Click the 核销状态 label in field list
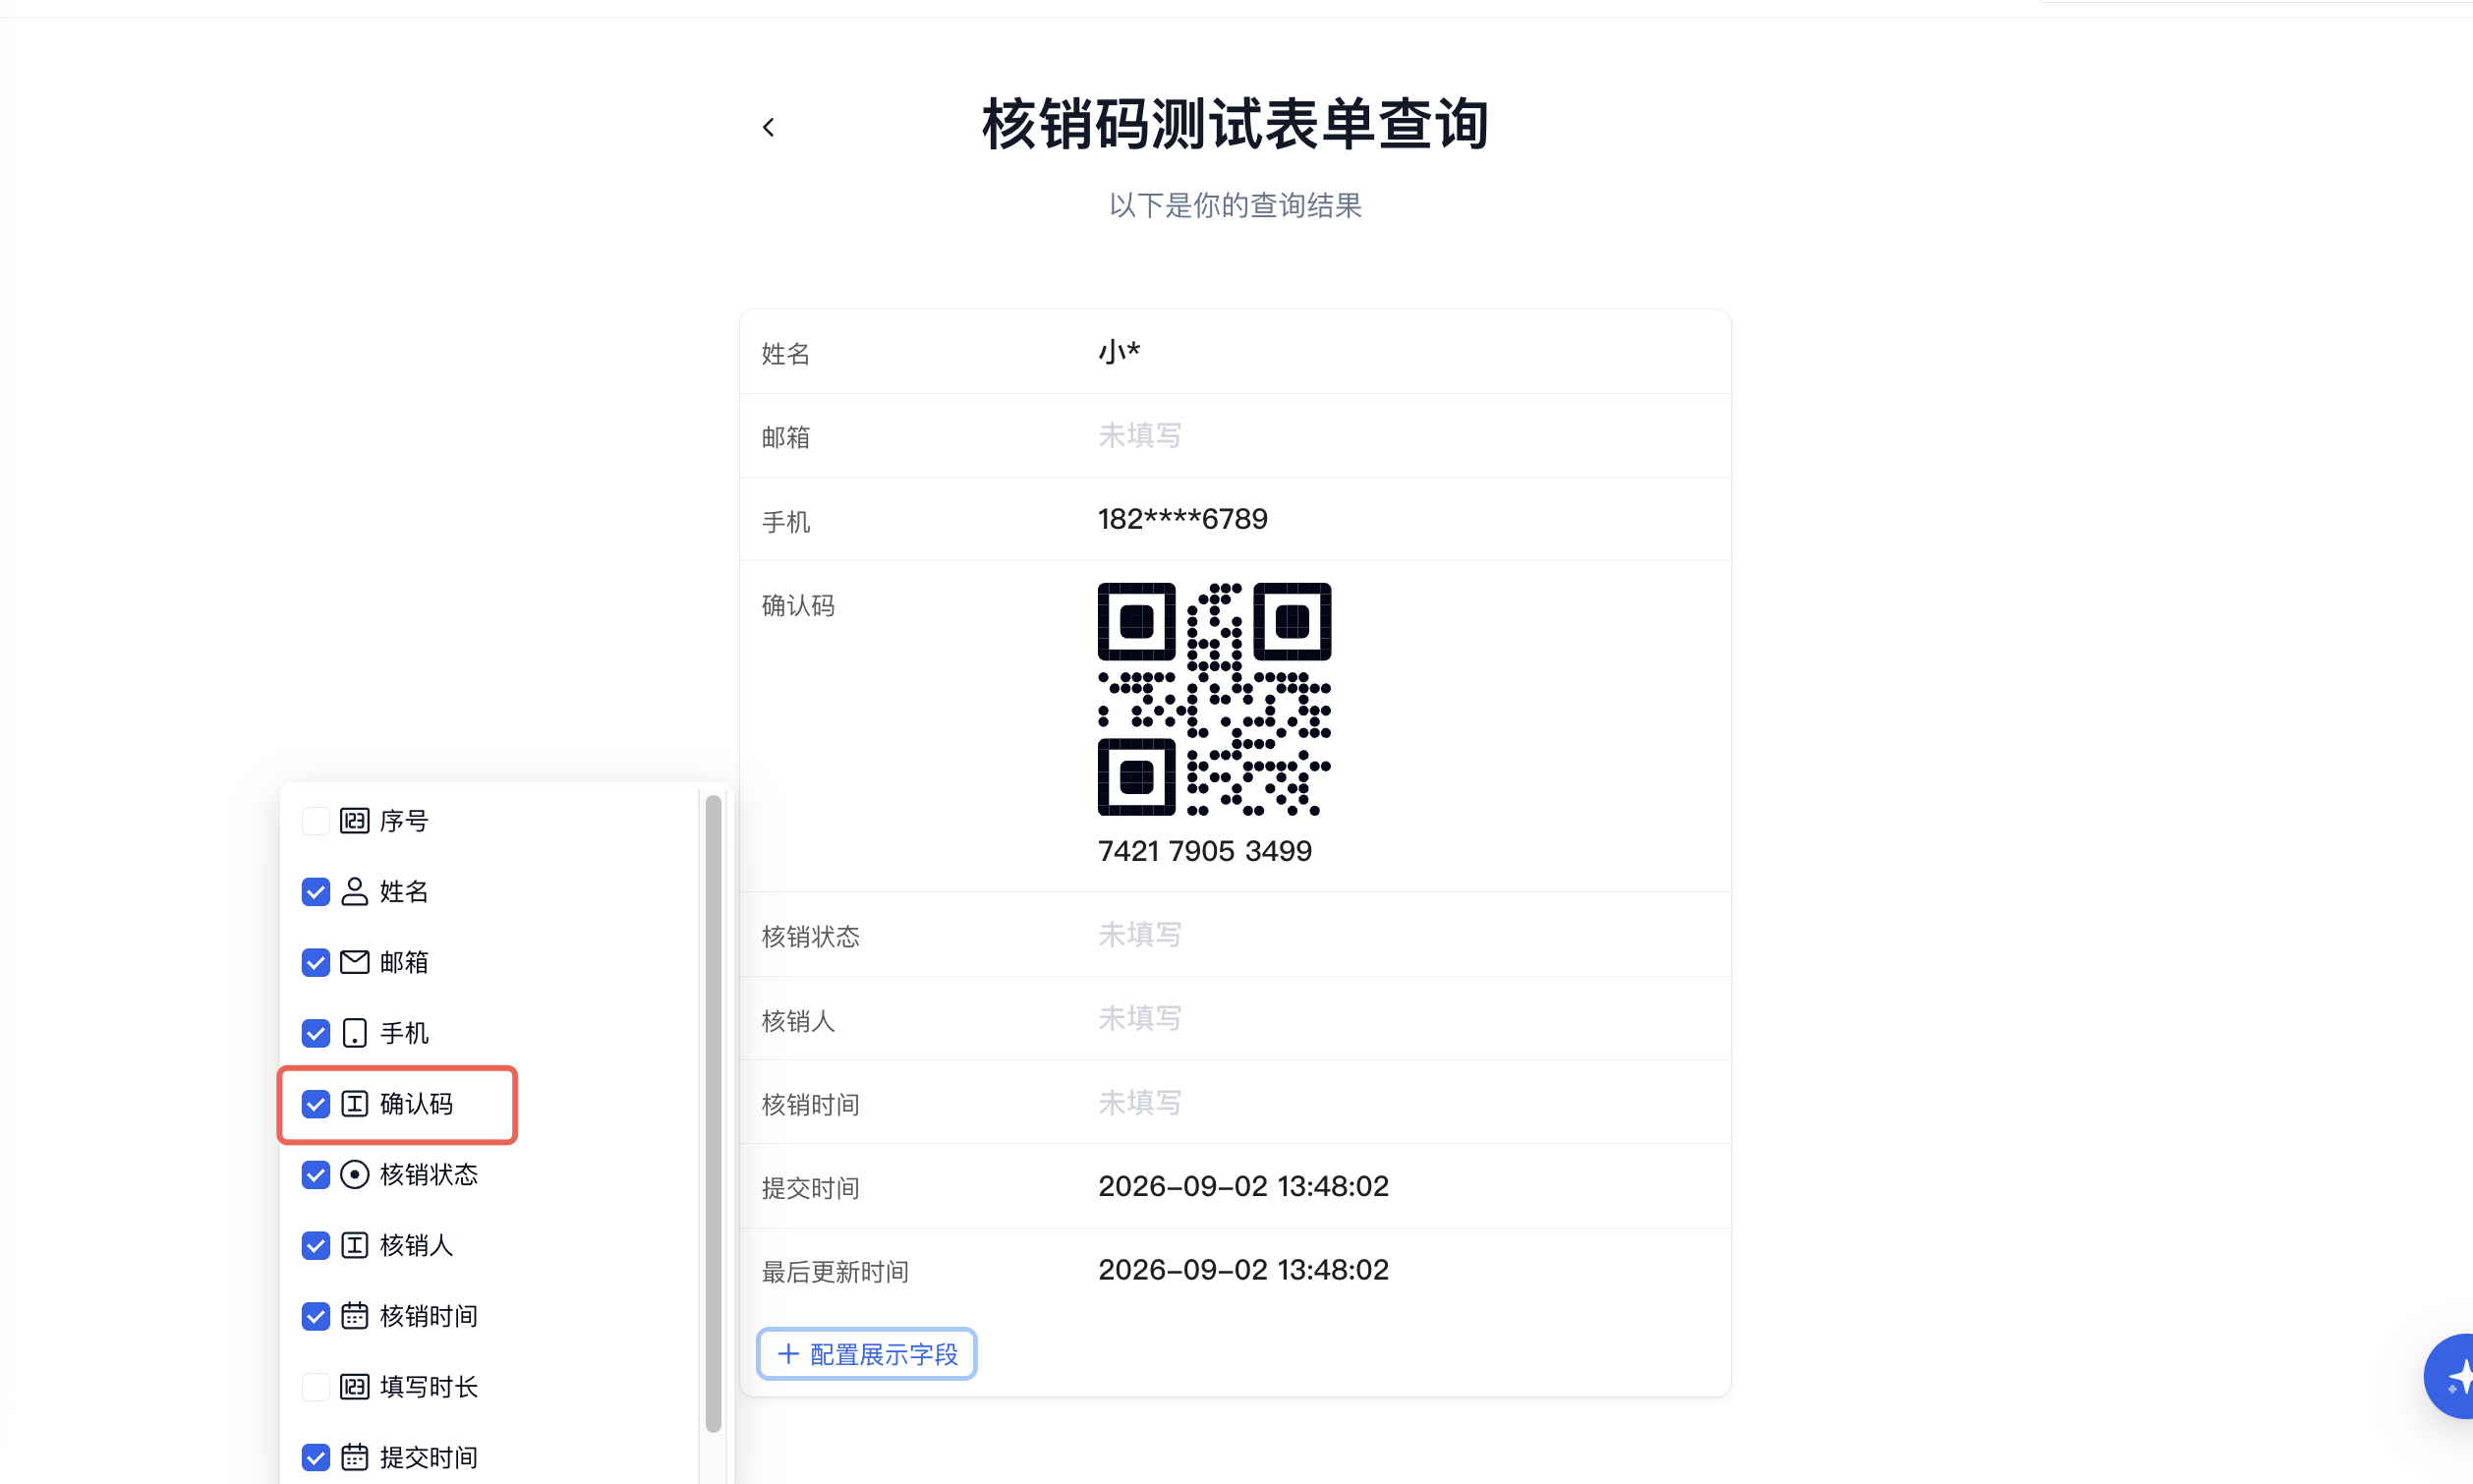Screen dimensions: 2473x1484 [429, 1175]
